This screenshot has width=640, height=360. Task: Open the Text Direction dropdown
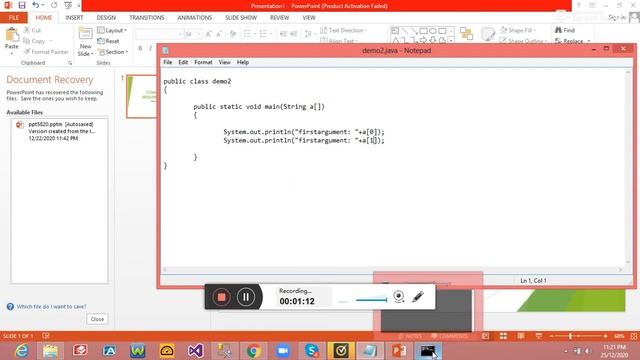pyautogui.click(x=344, y=31)
